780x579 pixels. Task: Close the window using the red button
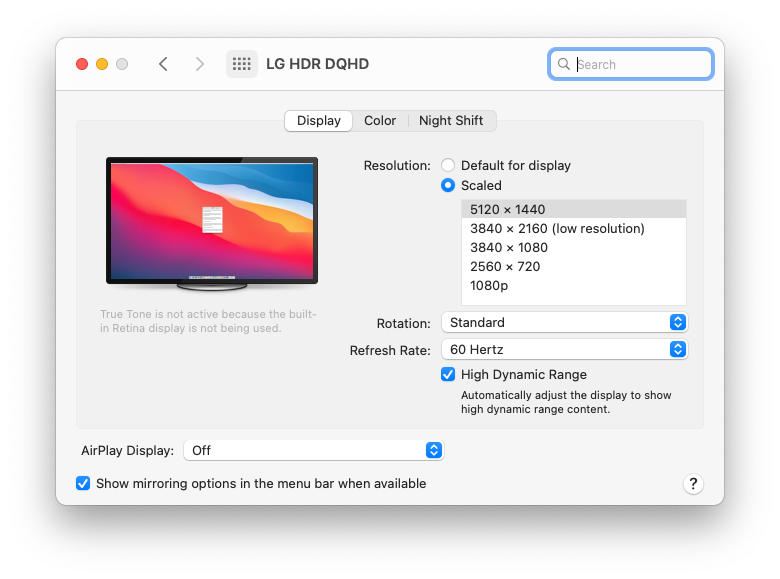[x=82, y=64]
